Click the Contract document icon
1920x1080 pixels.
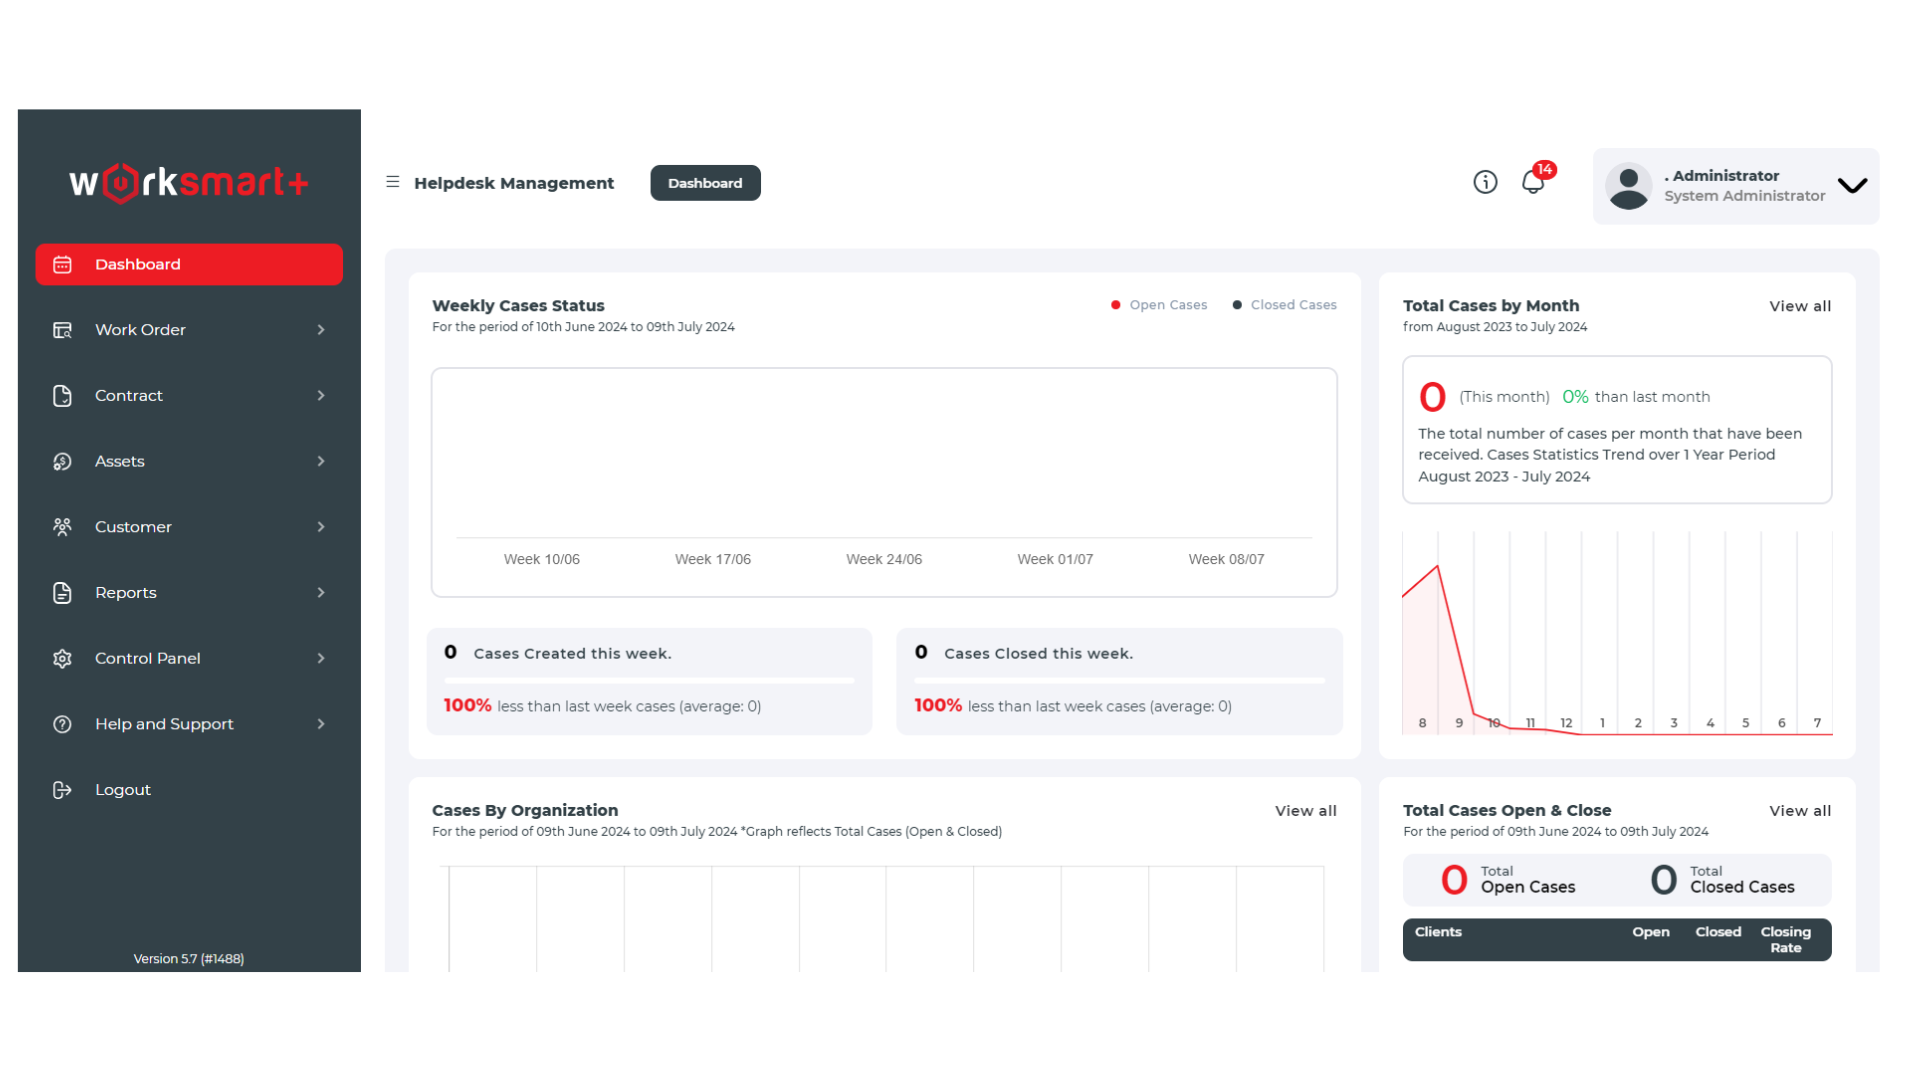coord(62,395)
